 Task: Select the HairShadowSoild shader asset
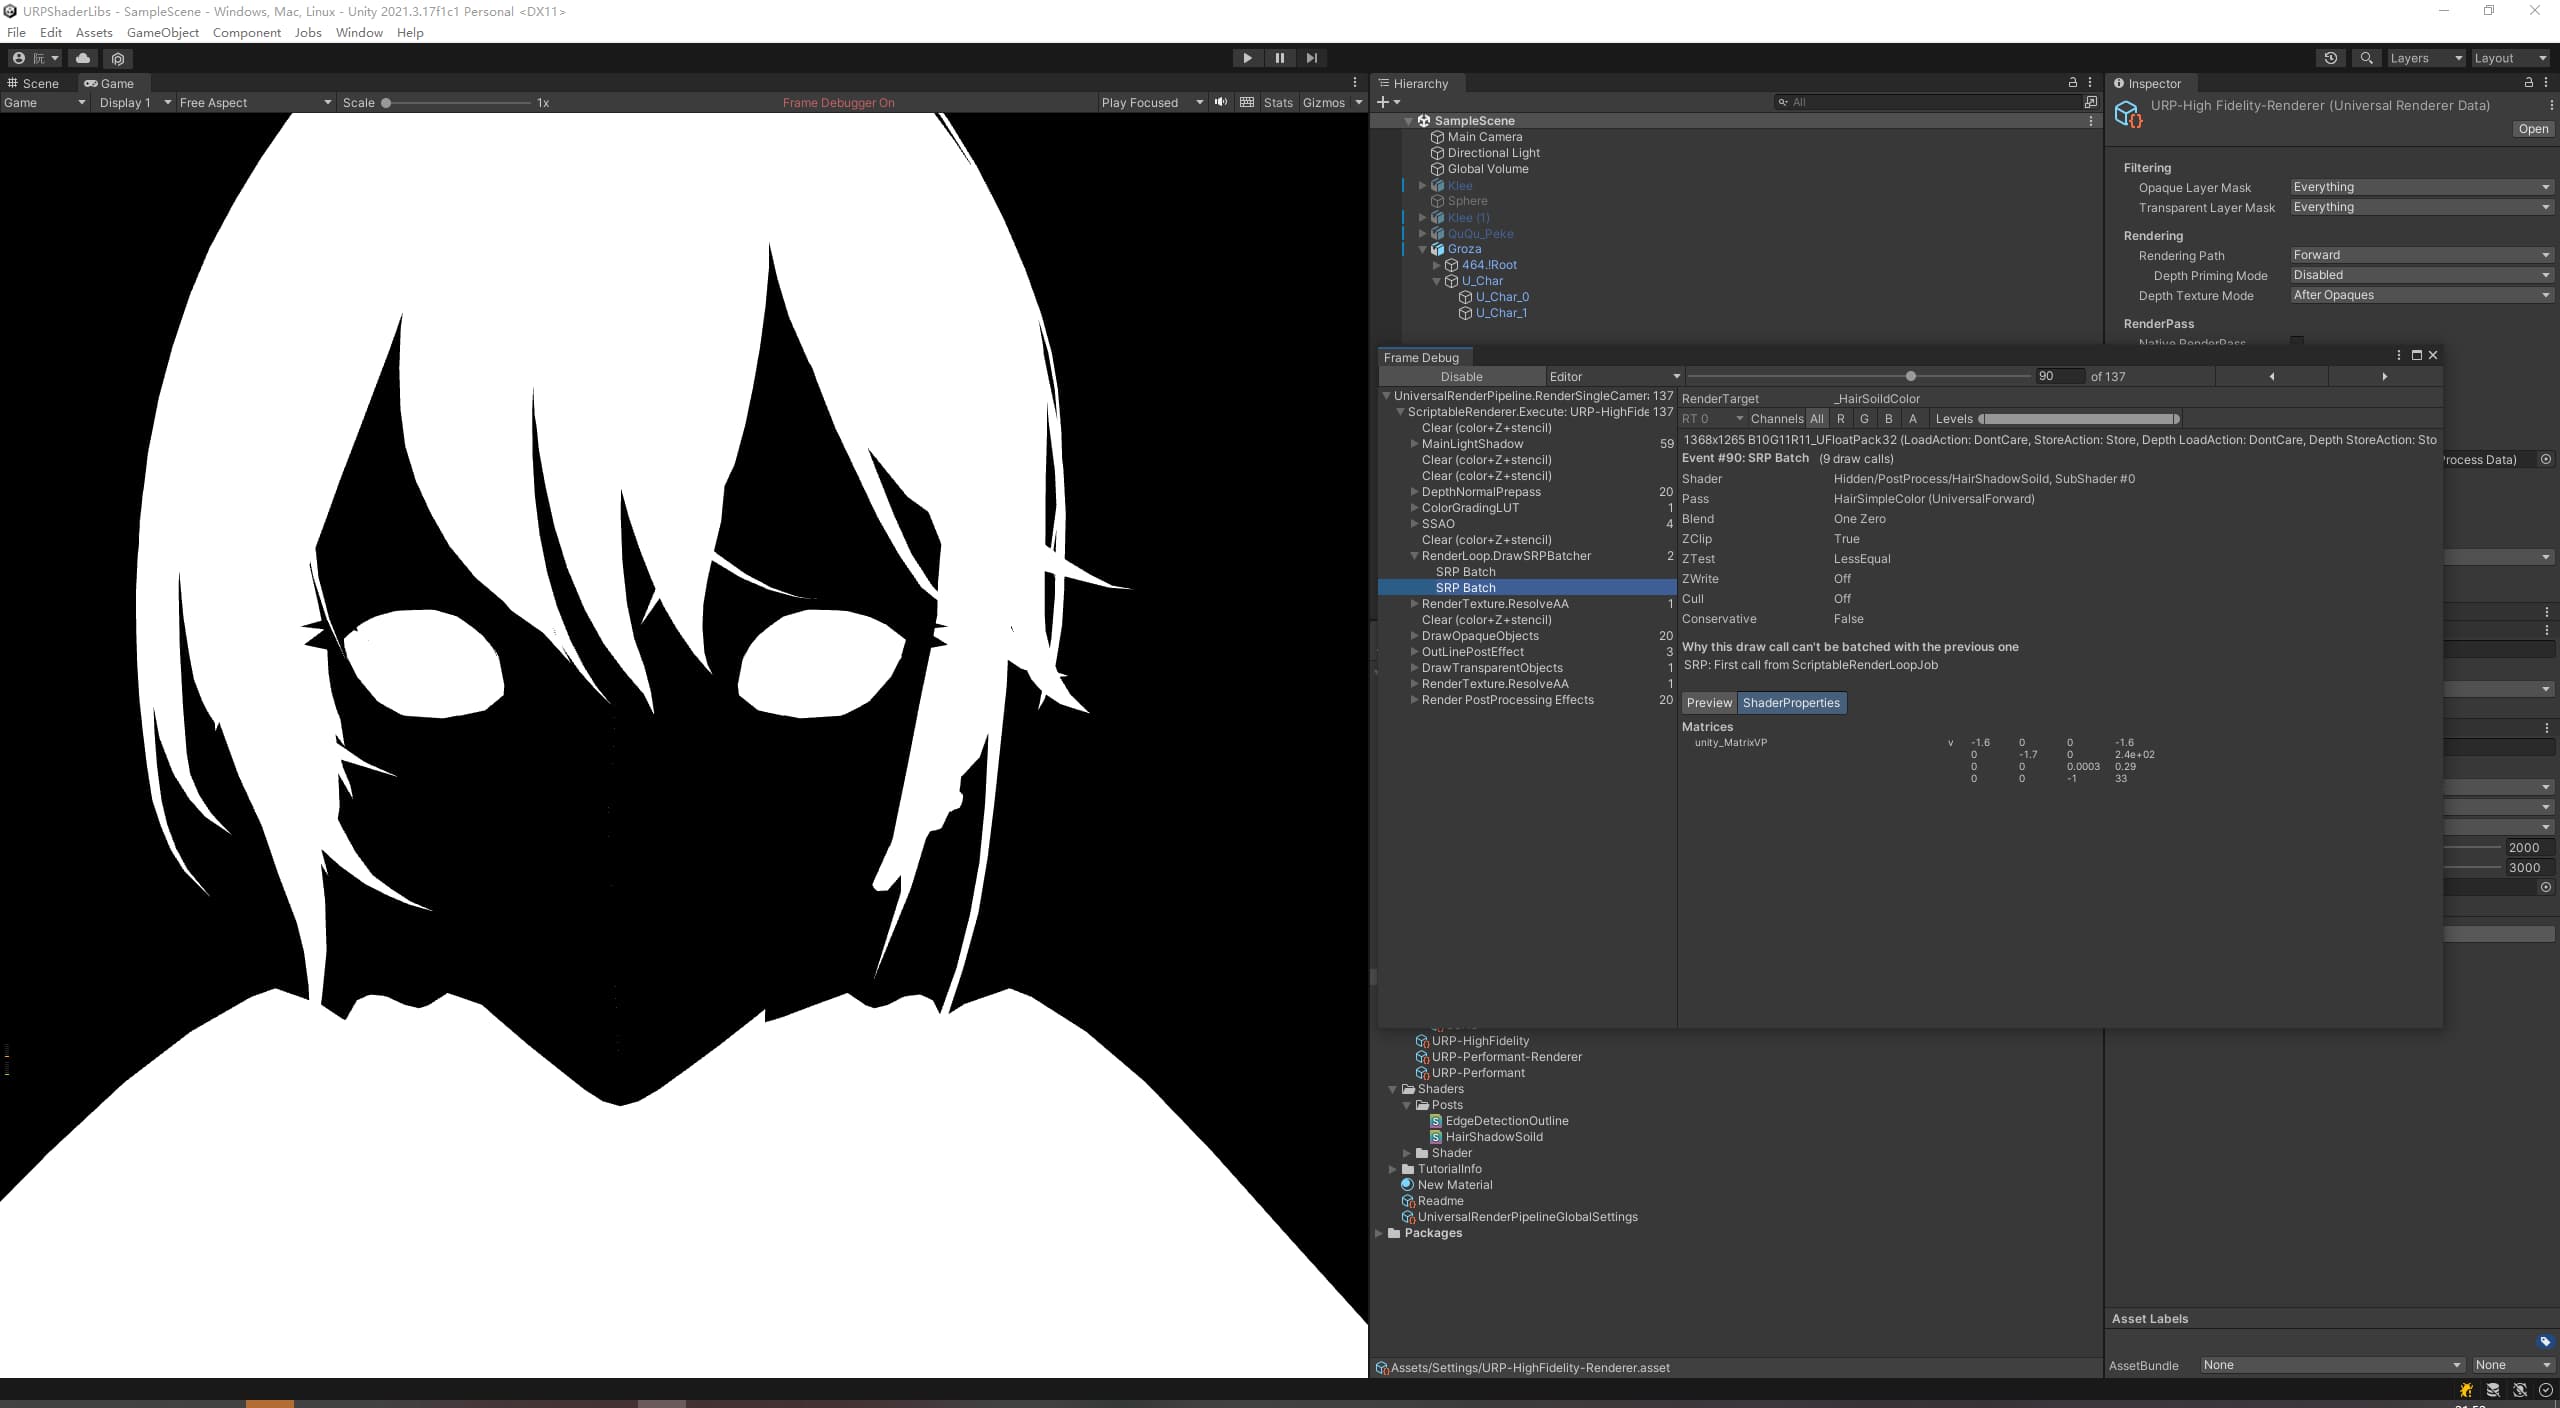point(1494,1137)
